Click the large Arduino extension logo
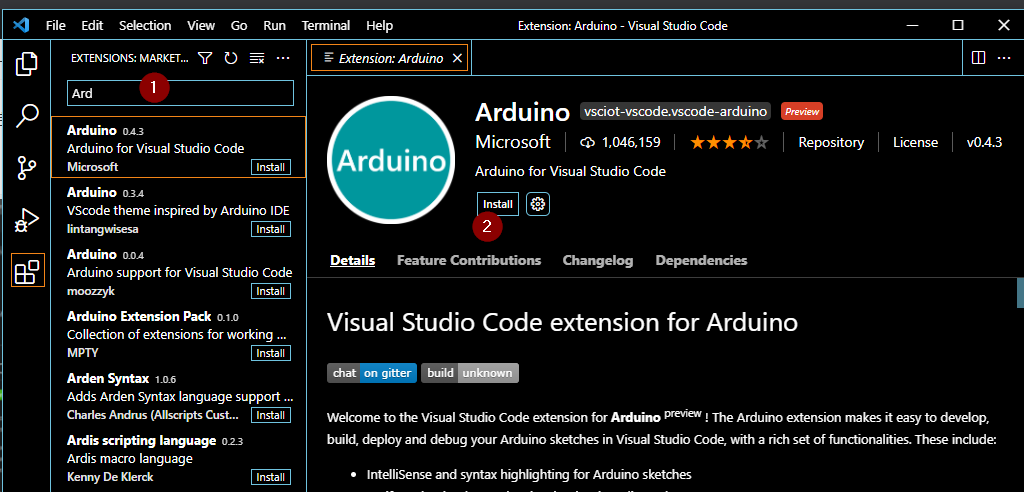Viewport: 1024px width, 492px height. point(391,159)
